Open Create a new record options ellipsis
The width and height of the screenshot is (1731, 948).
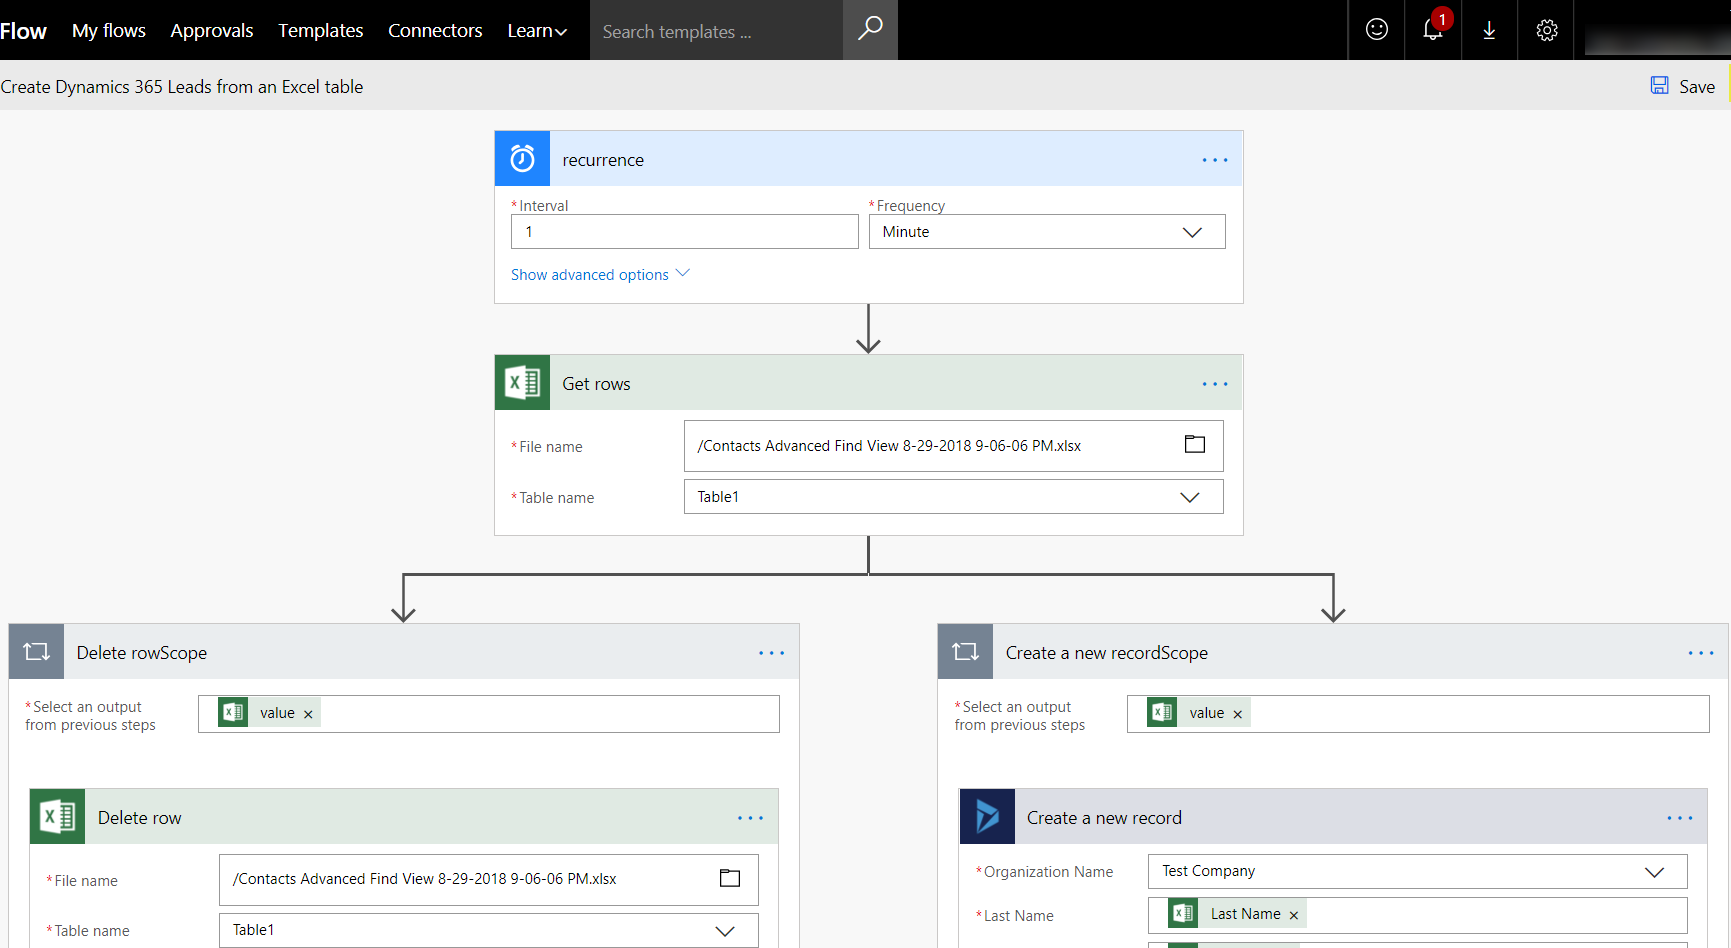(x=1680, y=818)
